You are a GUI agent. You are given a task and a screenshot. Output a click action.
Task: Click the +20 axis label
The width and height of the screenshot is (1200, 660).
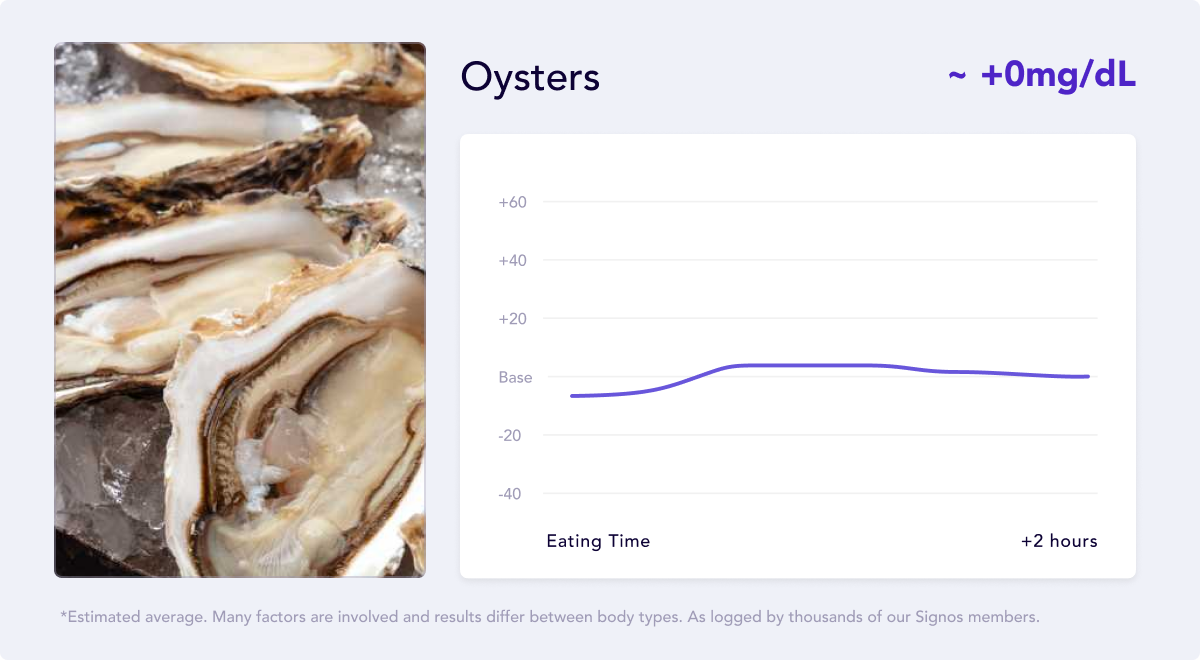pos(513,319)
